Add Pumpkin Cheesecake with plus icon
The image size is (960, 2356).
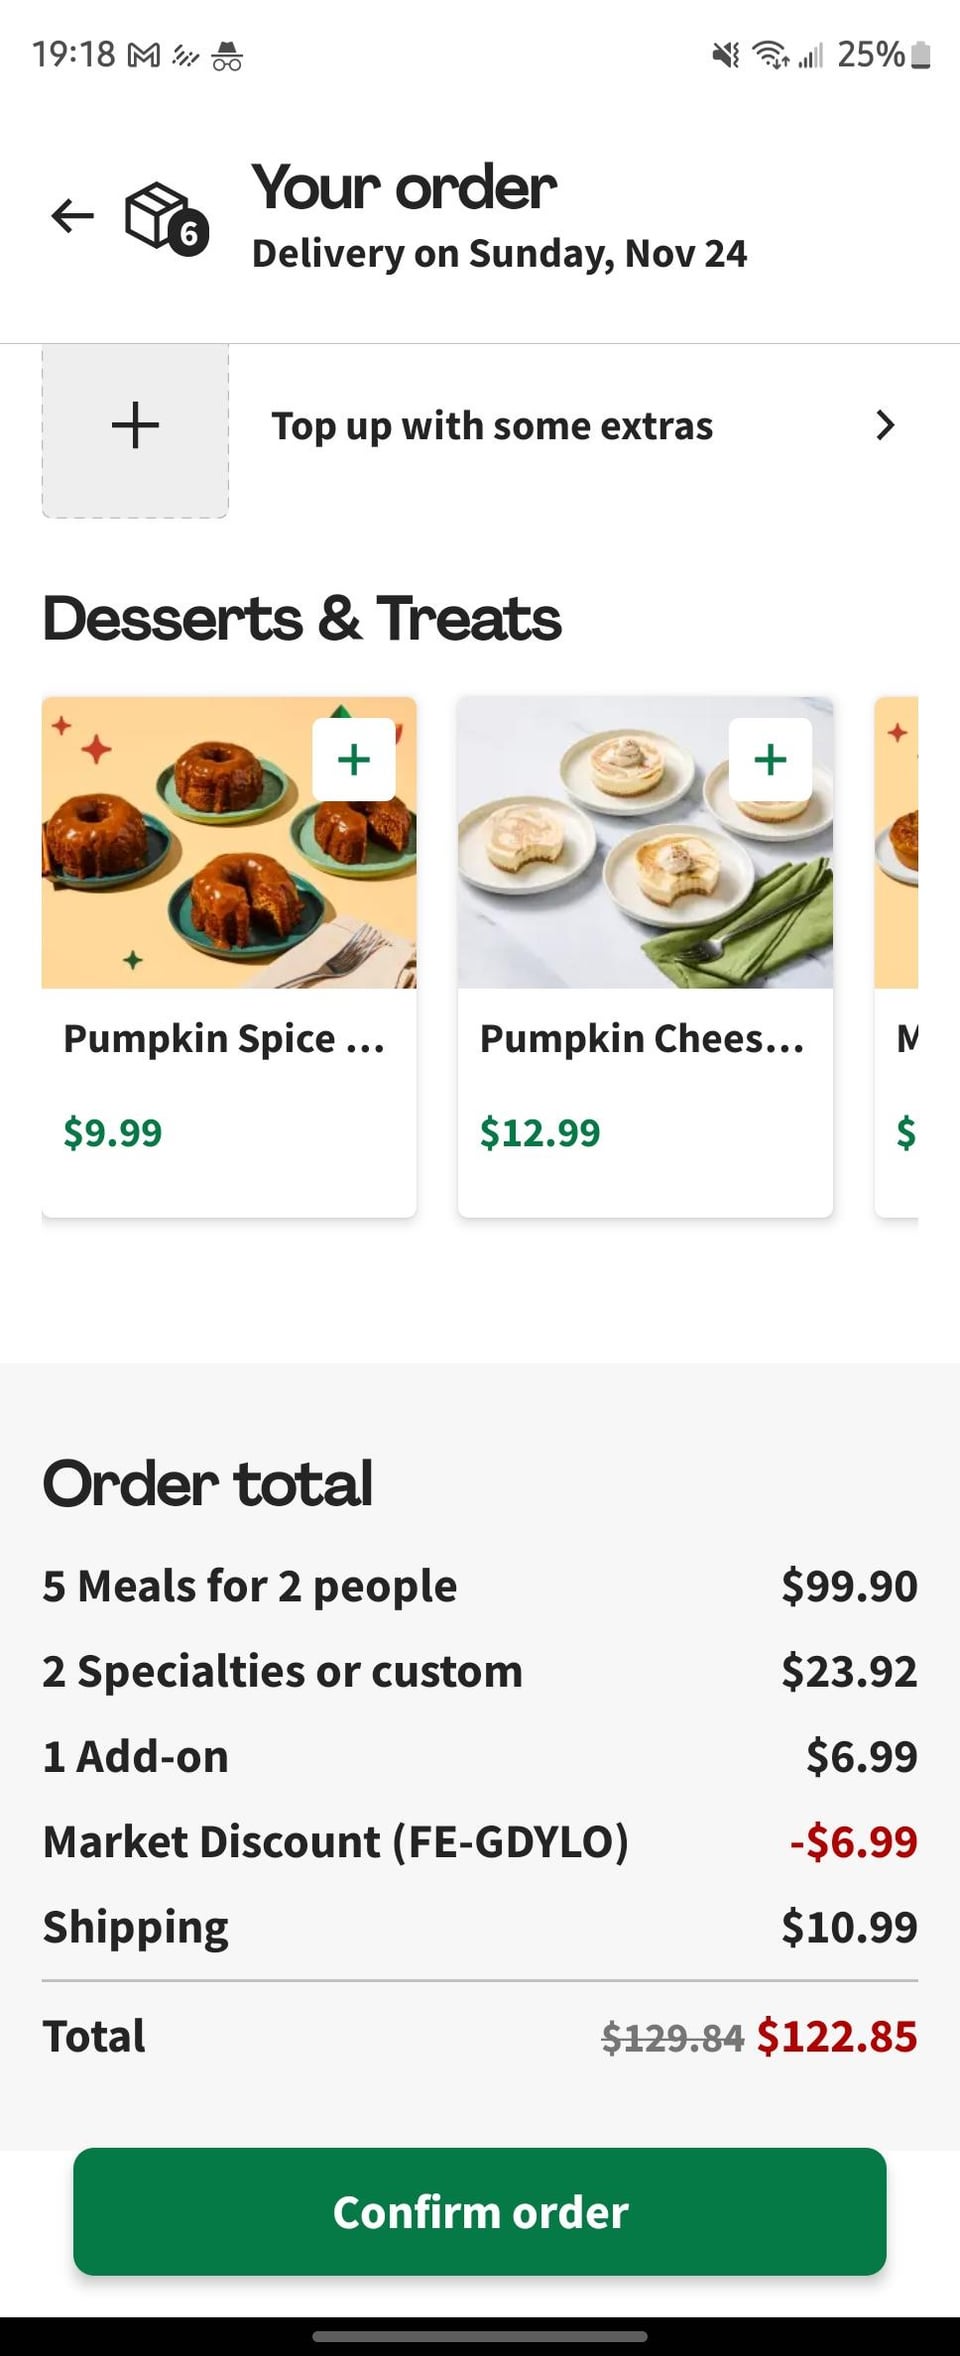pos(770,759)
